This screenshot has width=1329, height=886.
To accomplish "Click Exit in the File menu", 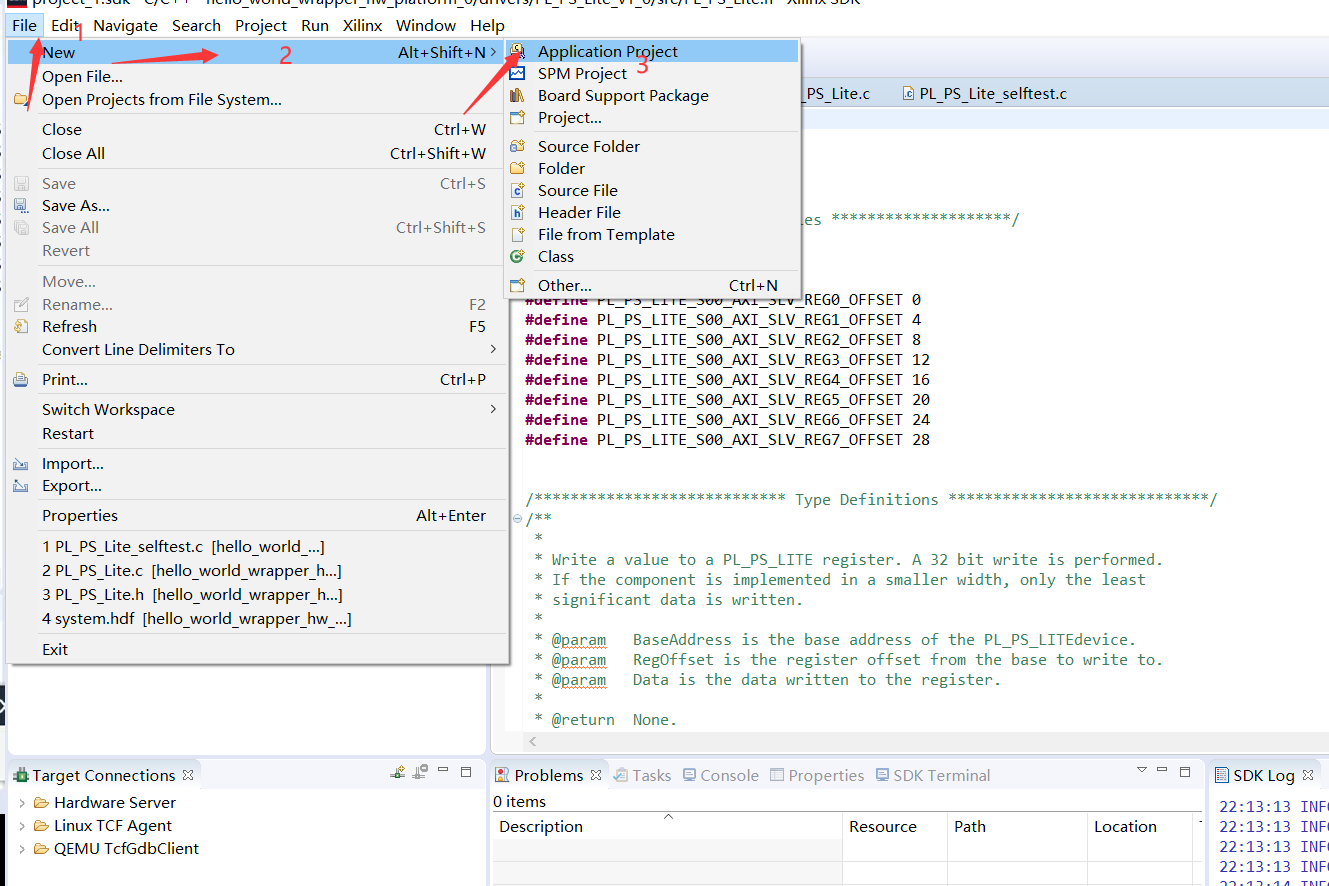I will click(257, 649).
